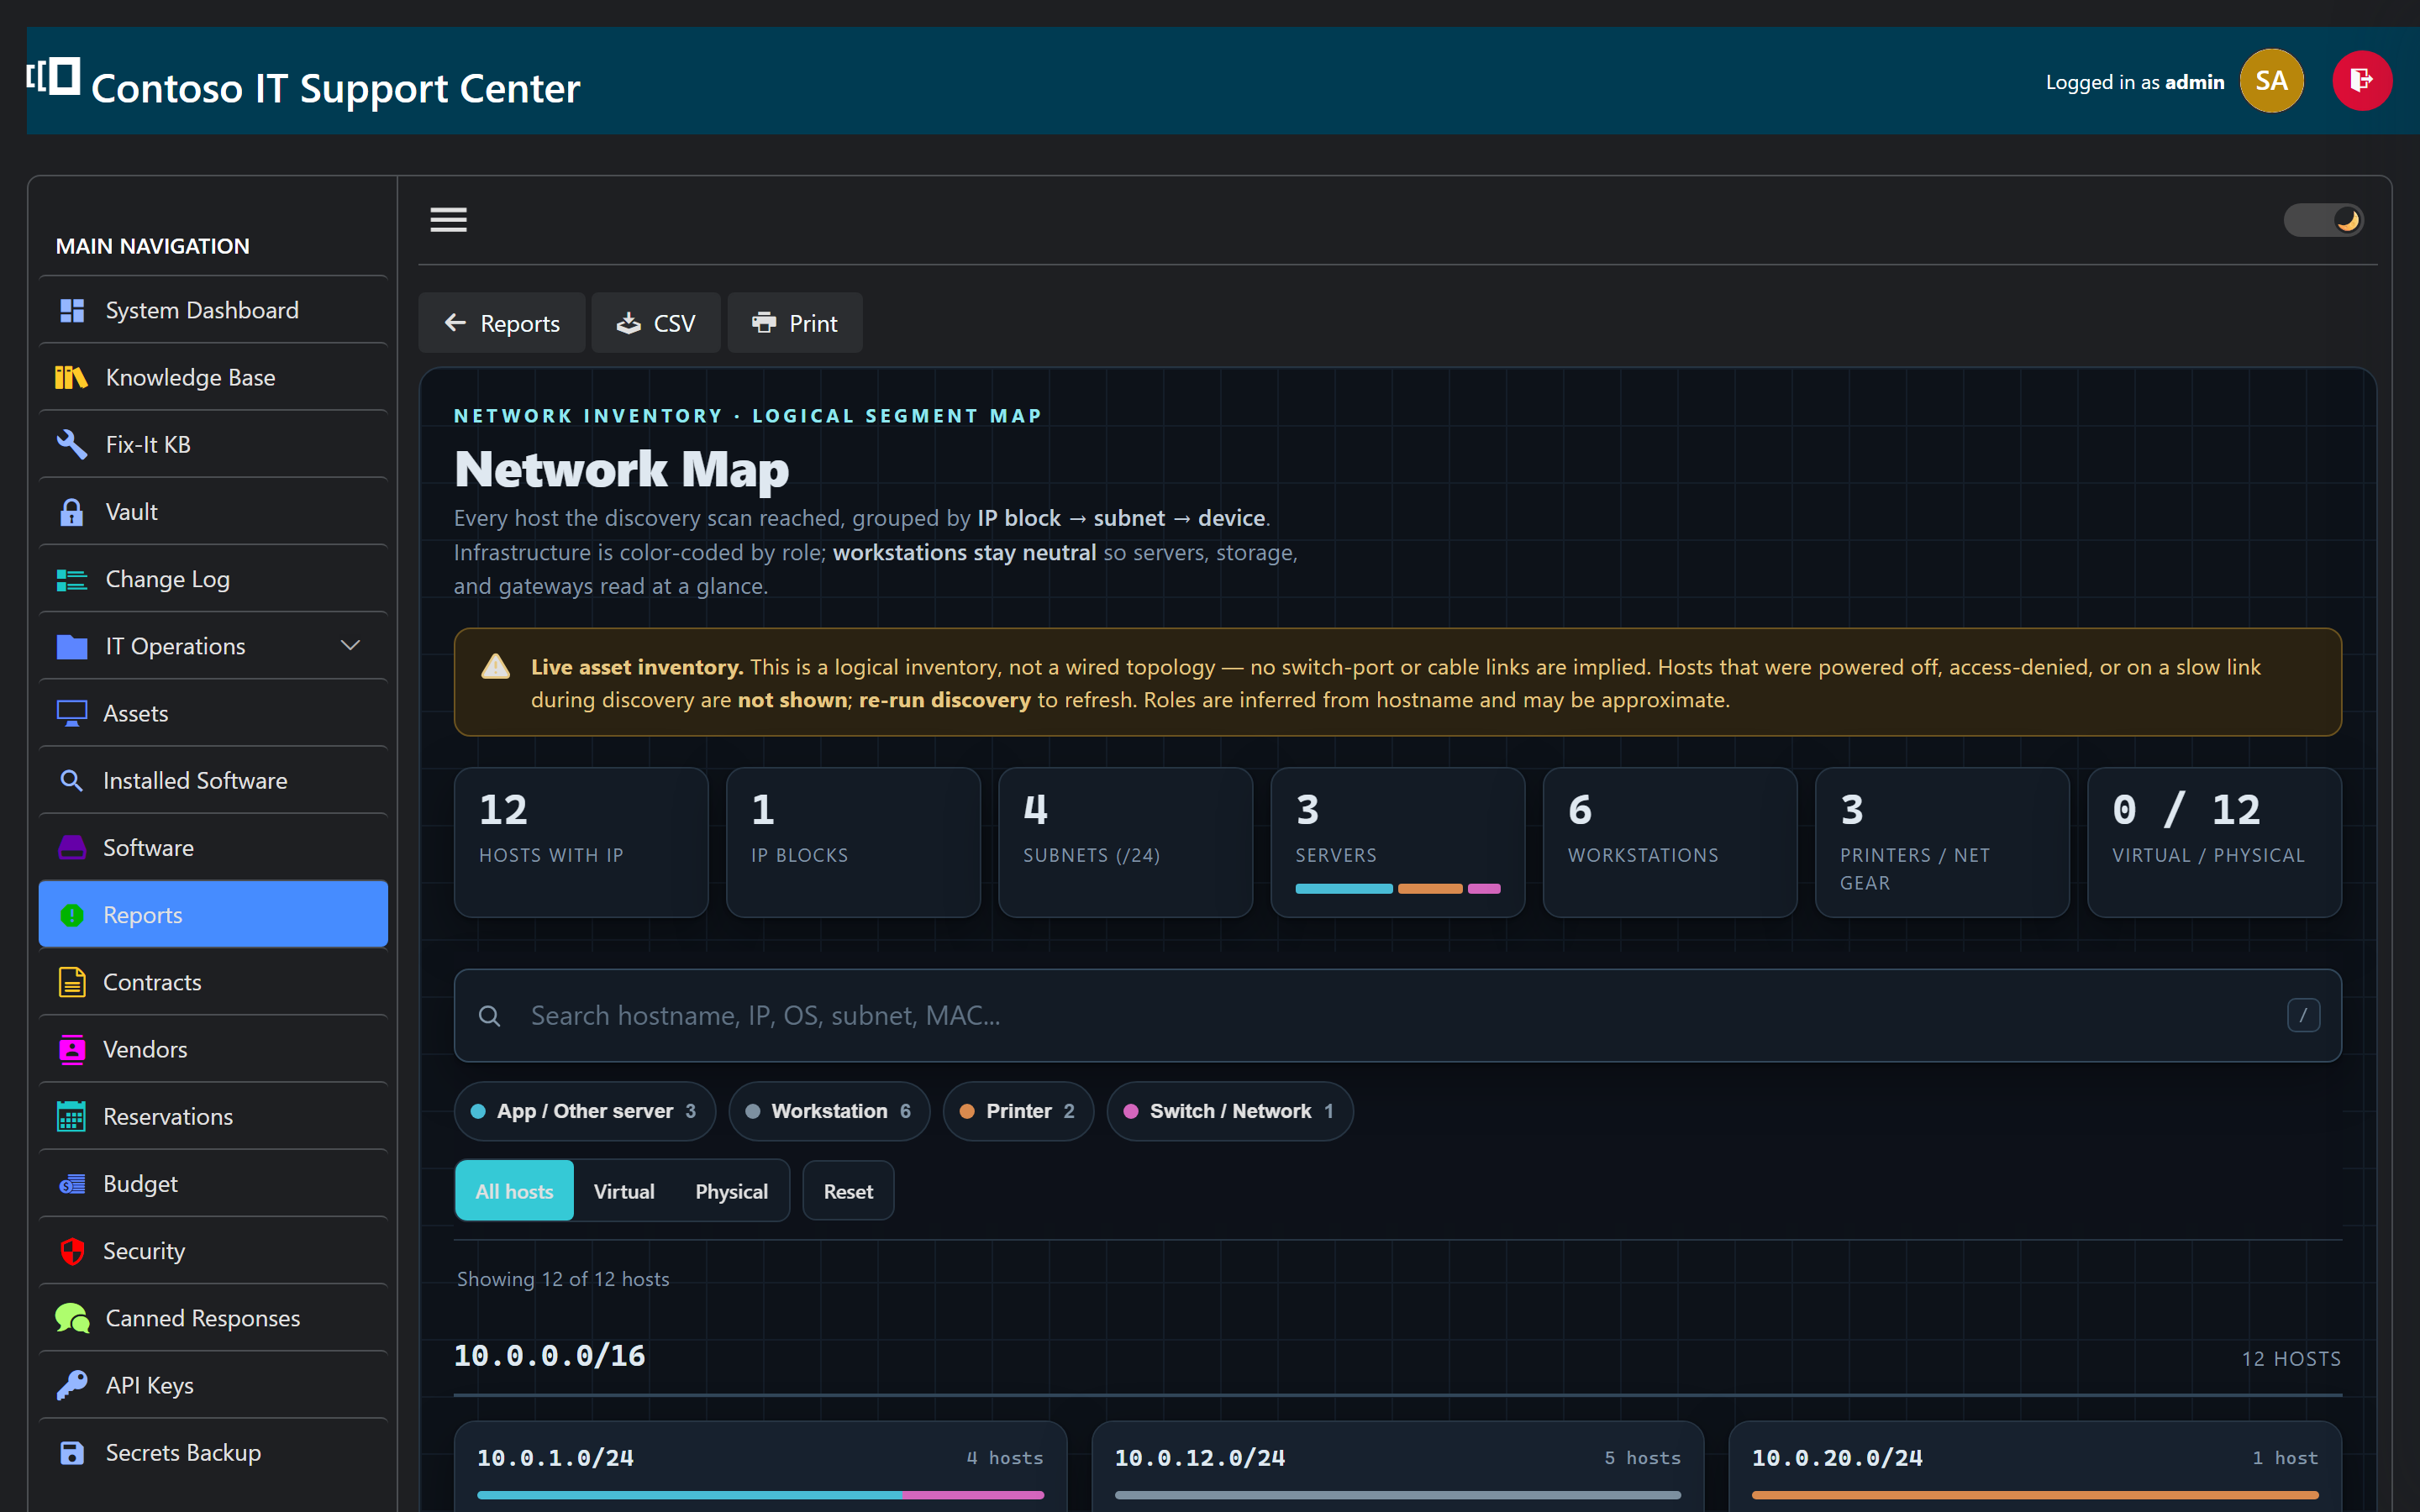Click the Canned Responses chat bubbles icon
This screenshot has height=1512, width=2420.
(x=72, y=1318)
